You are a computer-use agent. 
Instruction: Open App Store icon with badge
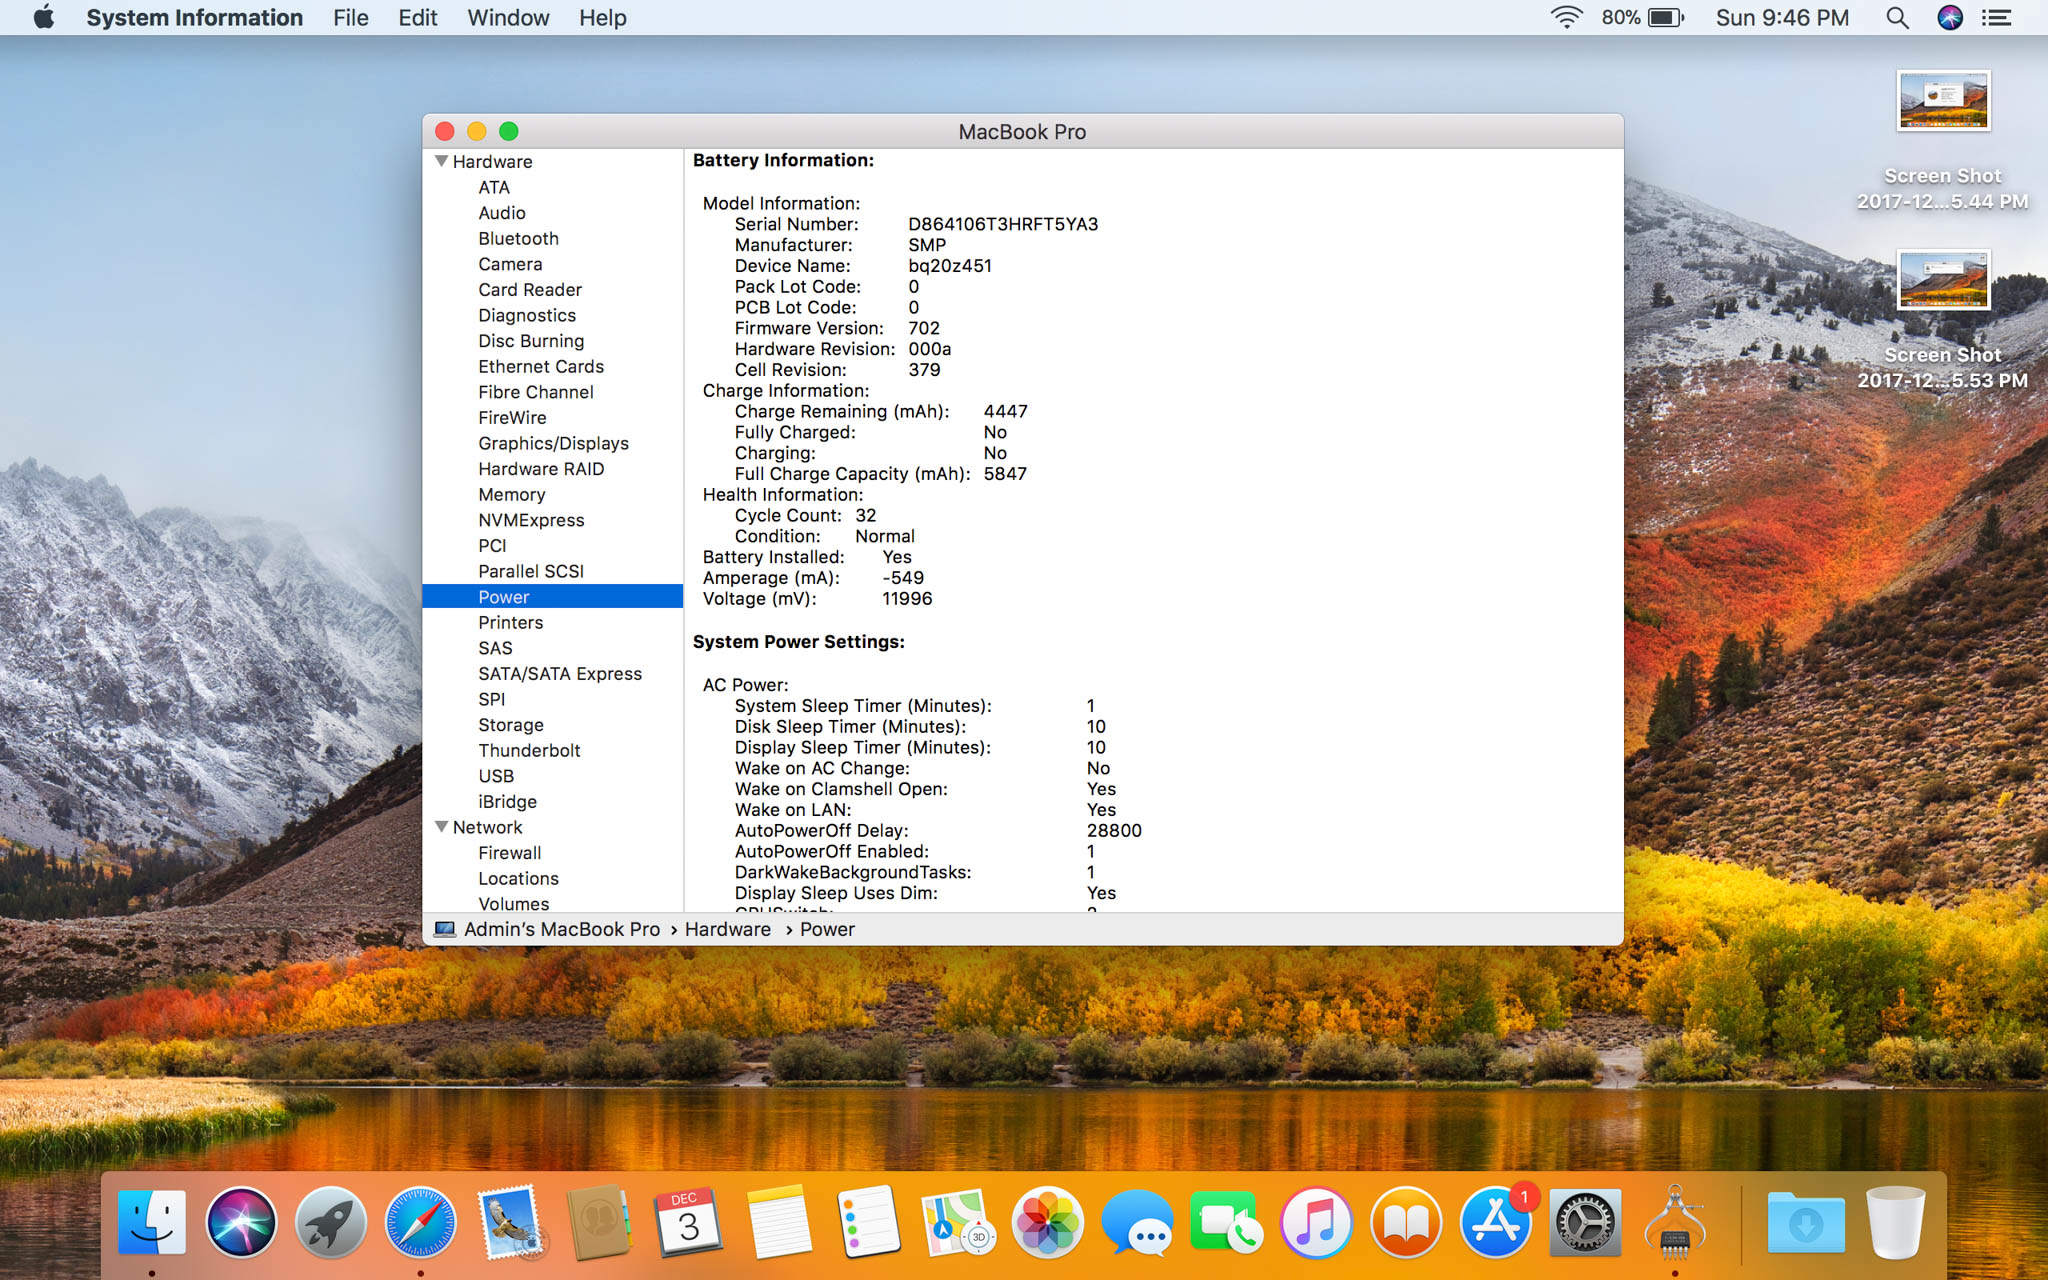(x=1496, y=1221)
